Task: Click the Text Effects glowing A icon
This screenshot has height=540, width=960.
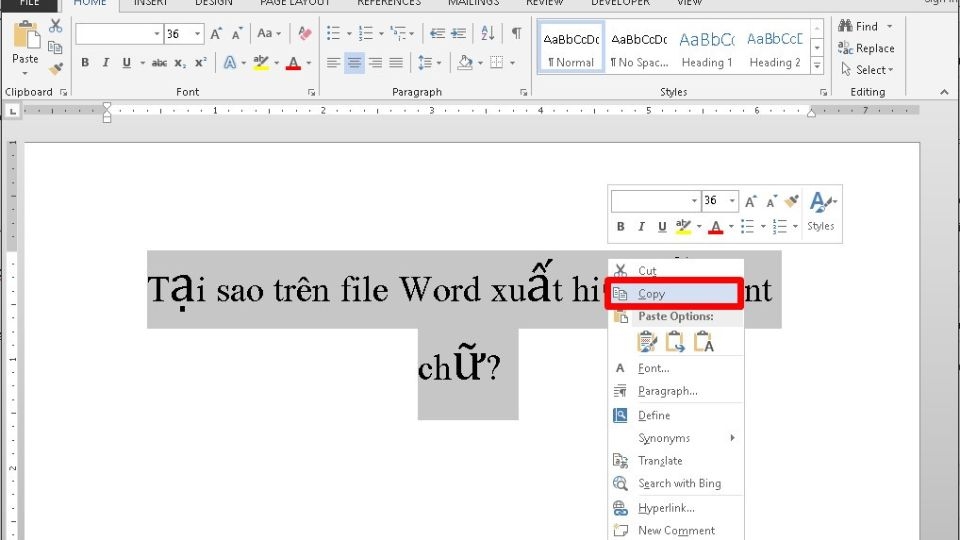Action: (x=230, y=62)
